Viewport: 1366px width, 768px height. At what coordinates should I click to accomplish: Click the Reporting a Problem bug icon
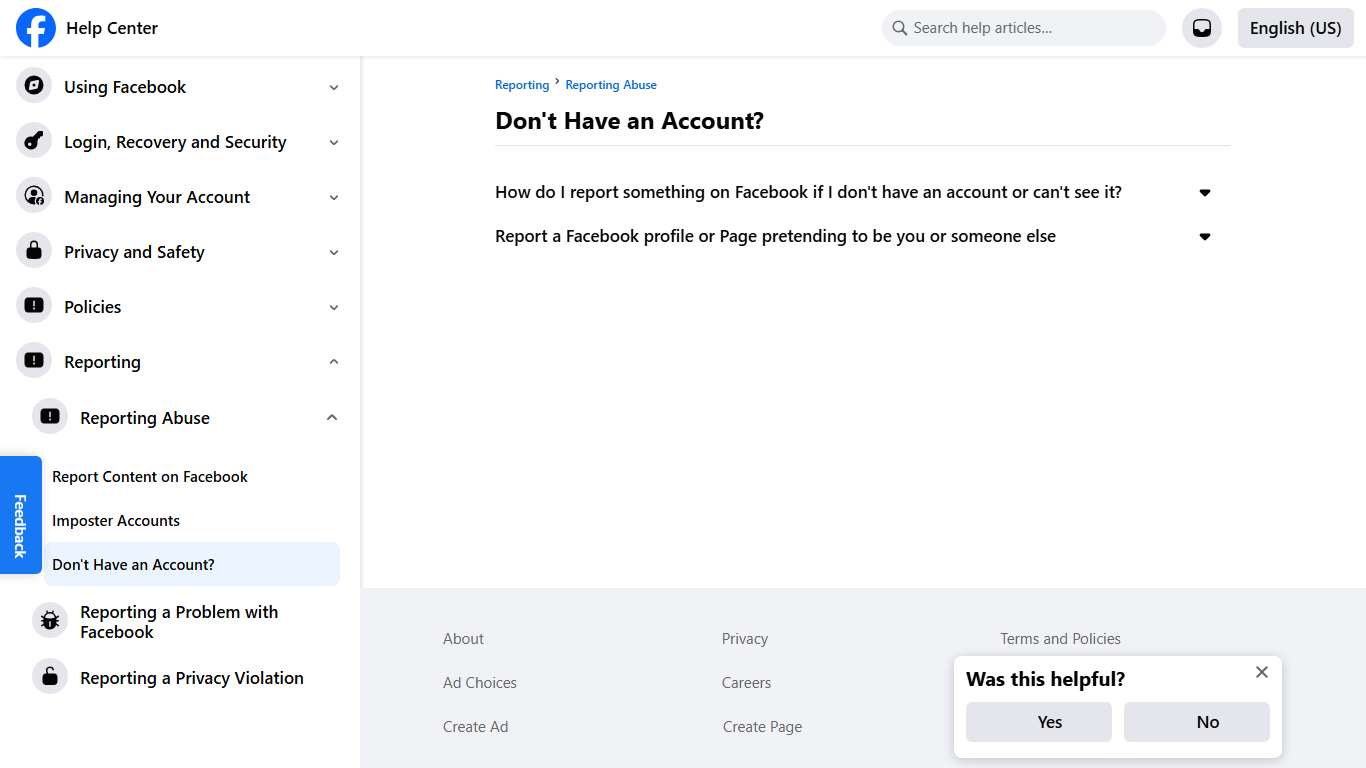coord(49,620)
